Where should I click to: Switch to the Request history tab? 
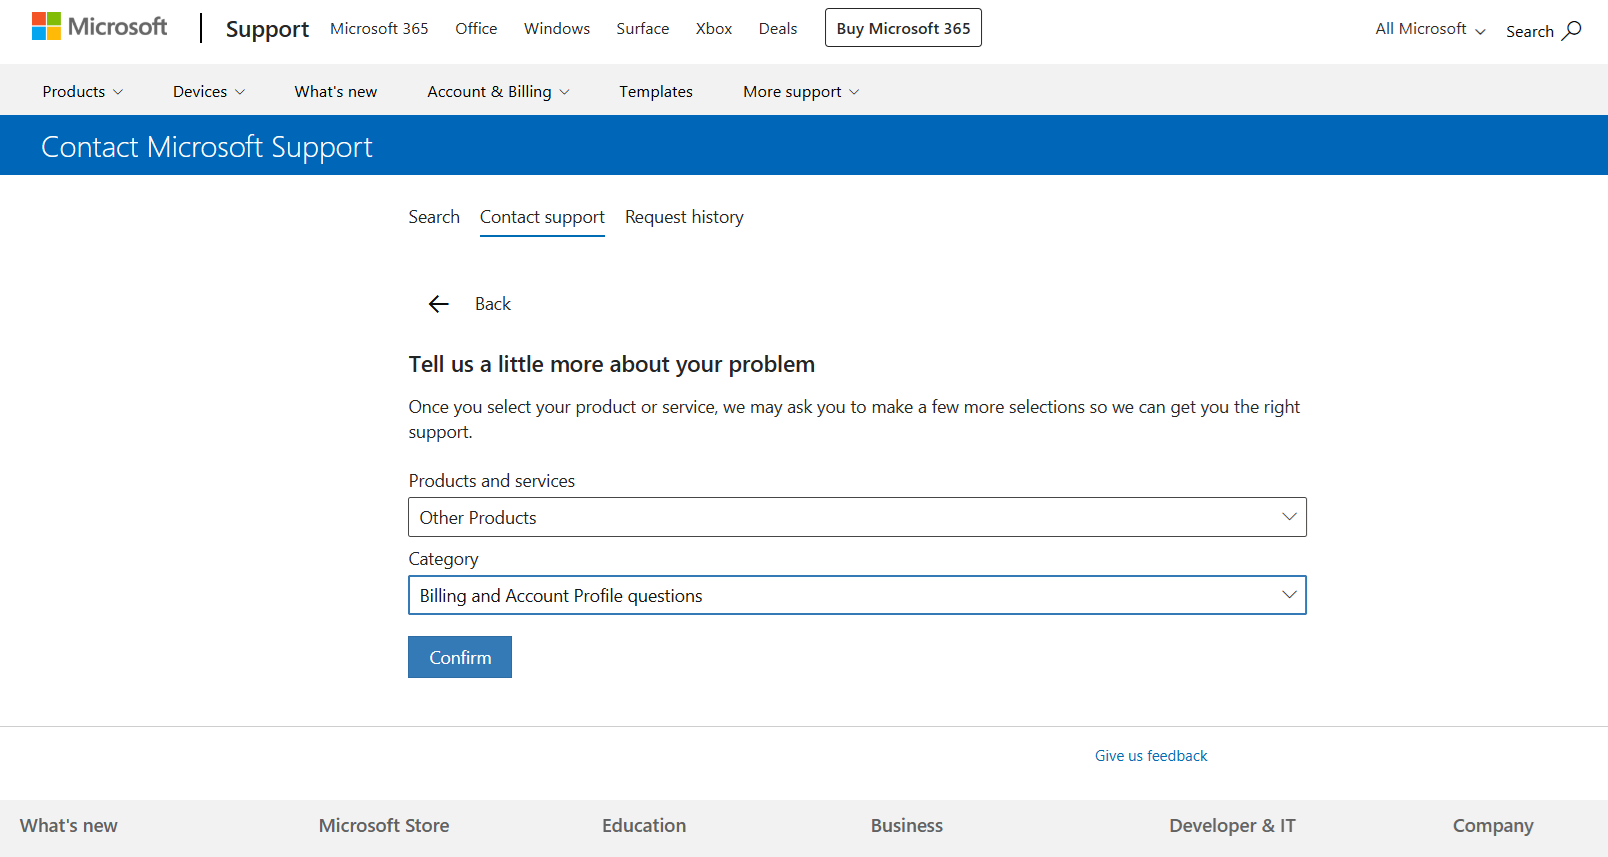(x=684, y=217)
